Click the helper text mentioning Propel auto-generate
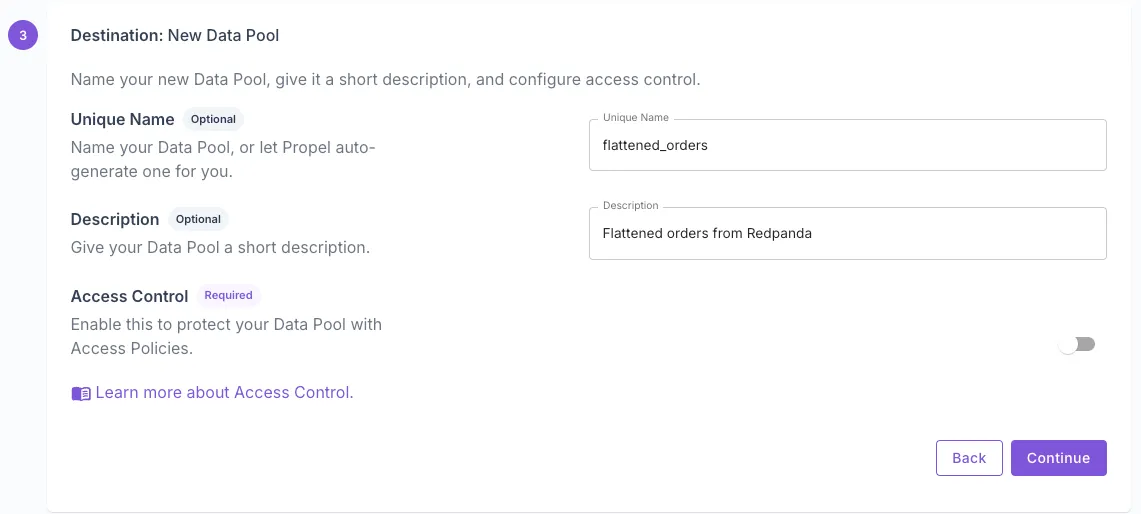The image size is (1141, 514). click(223, 159)
